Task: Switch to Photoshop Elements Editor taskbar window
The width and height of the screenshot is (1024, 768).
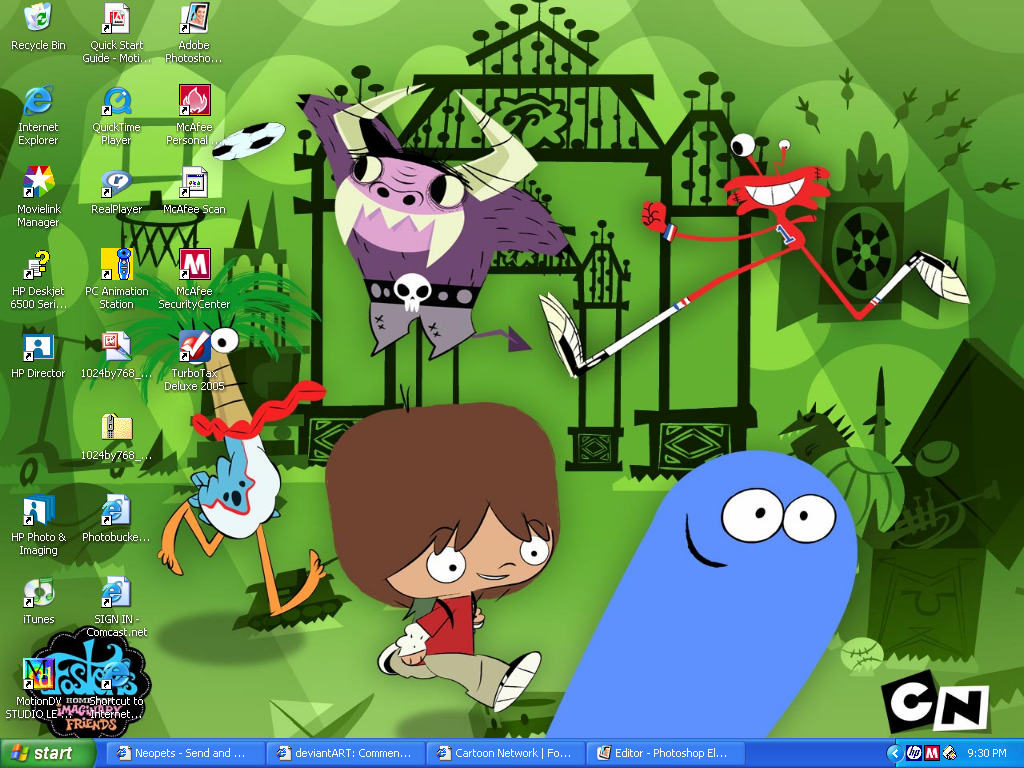Action: (666, 753)
